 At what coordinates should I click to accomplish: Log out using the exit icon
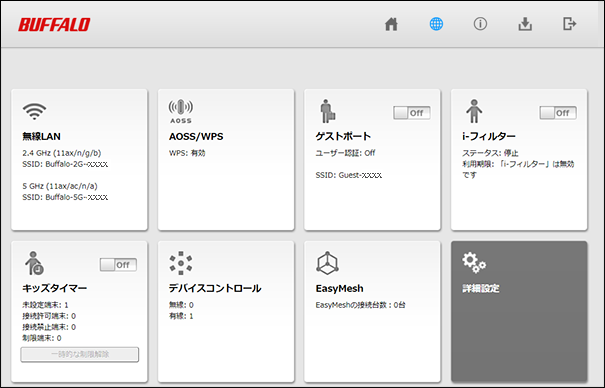click(570, 24)
